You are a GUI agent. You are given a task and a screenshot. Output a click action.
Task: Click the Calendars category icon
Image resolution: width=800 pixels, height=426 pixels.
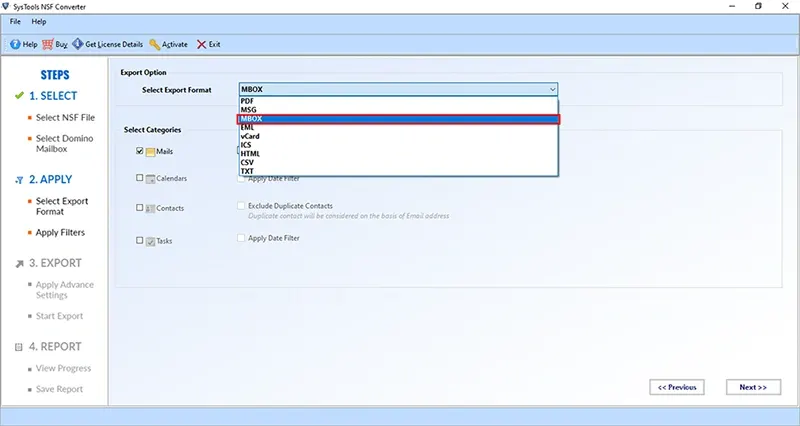click(x=150, y=179)
